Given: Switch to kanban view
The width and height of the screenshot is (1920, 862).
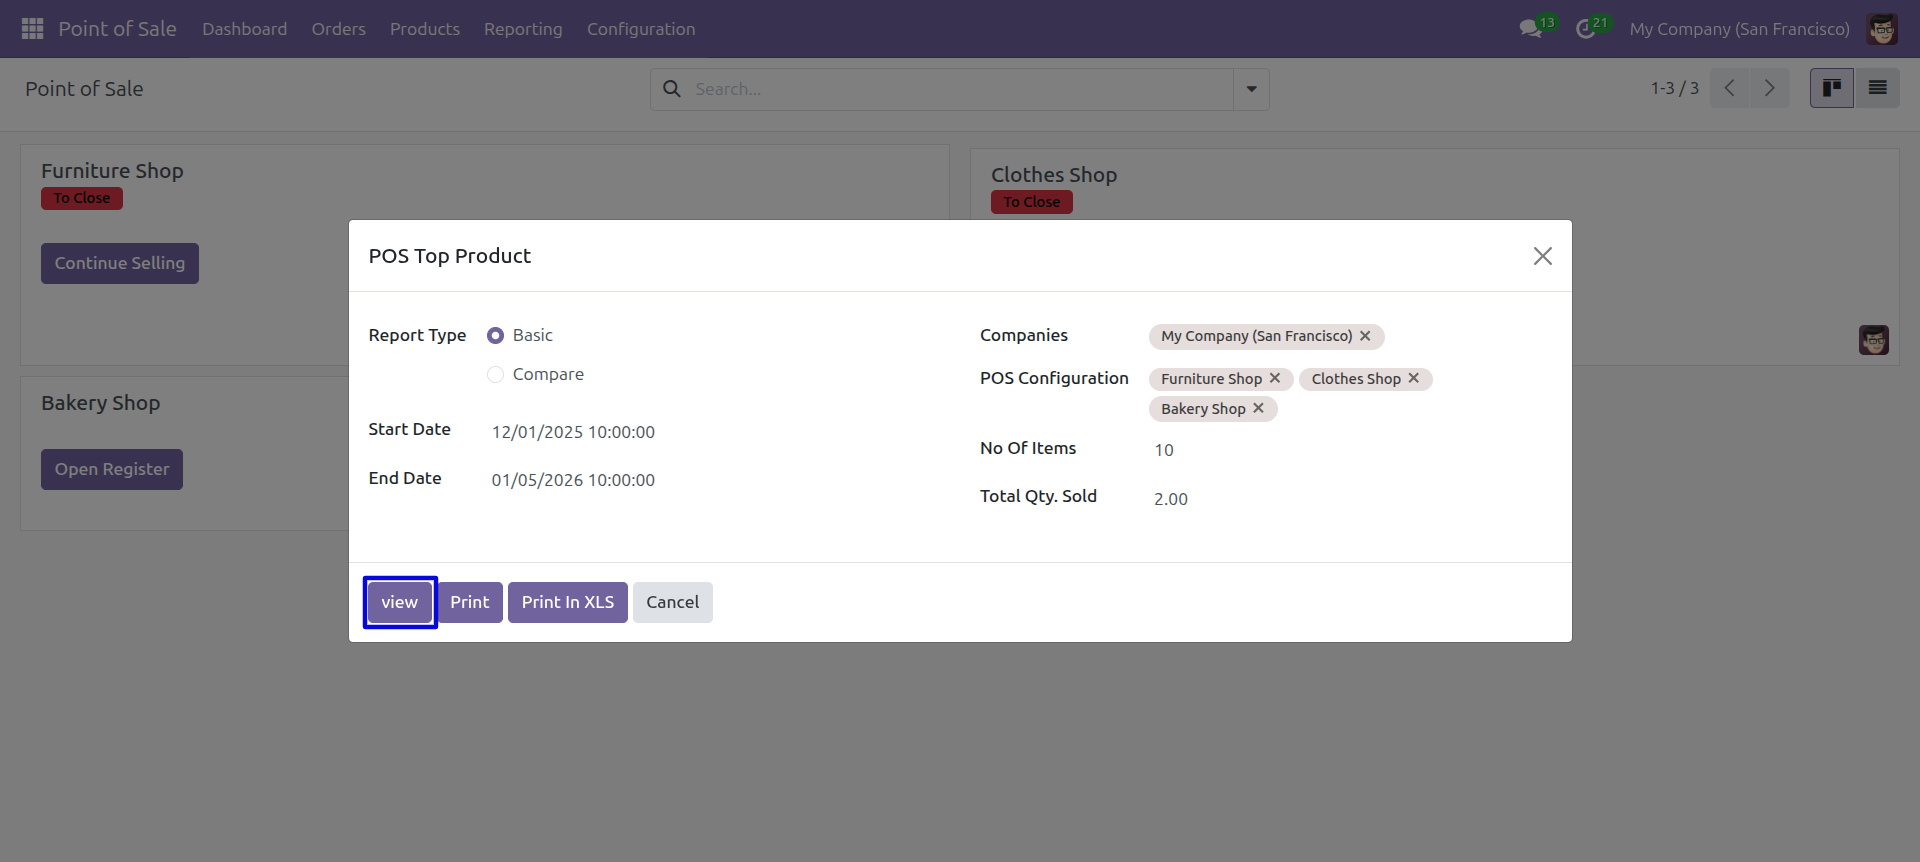Looking at the screenshot, I should [1832, 88].
